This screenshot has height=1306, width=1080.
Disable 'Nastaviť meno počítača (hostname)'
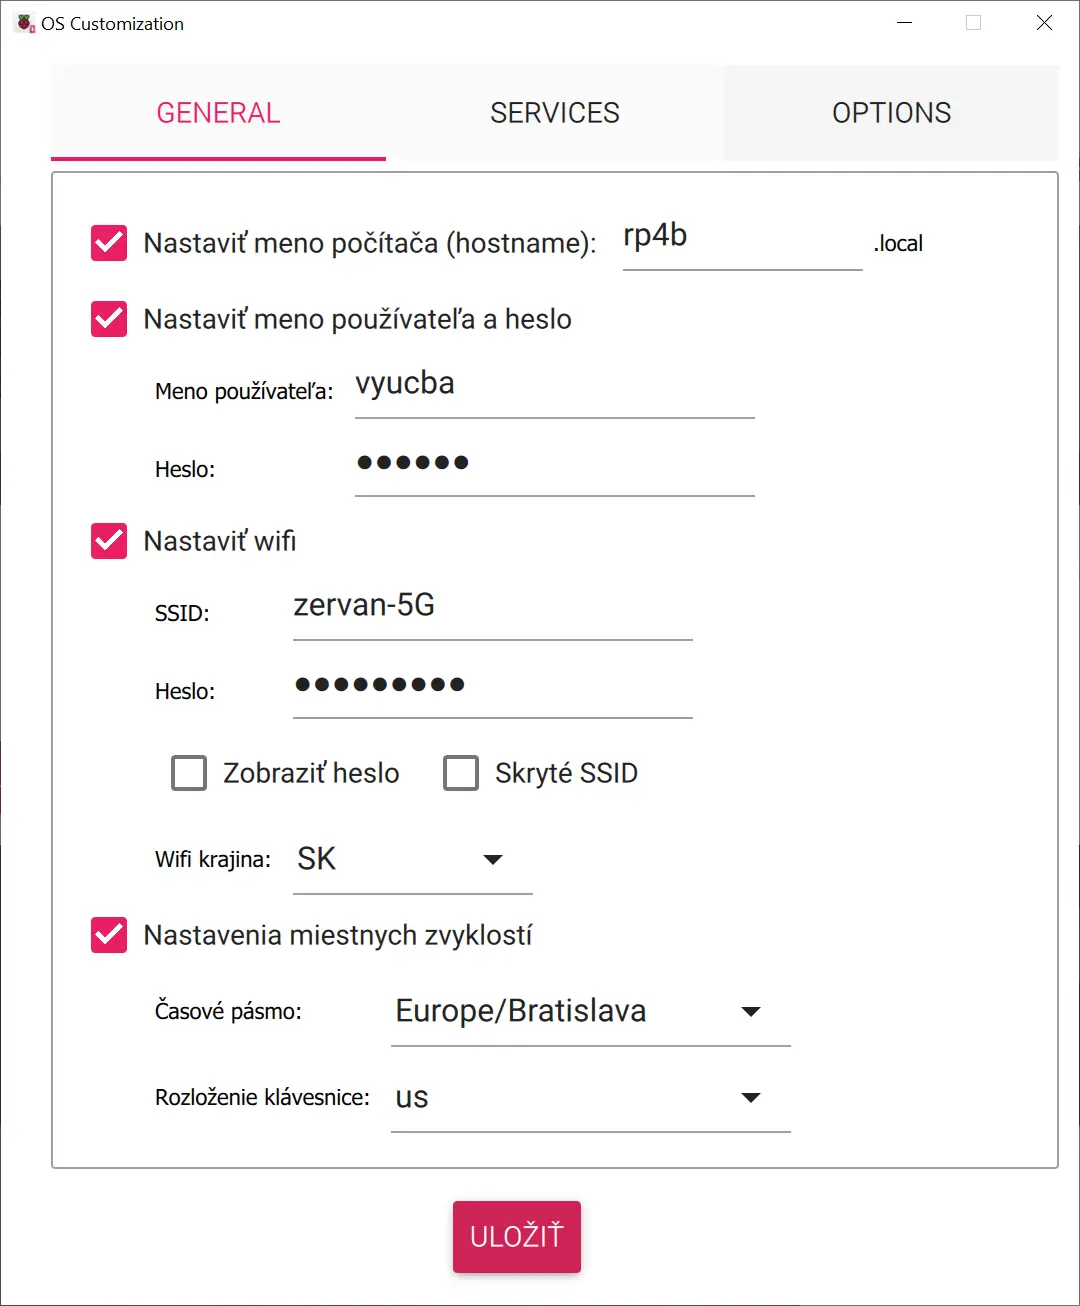108,242
